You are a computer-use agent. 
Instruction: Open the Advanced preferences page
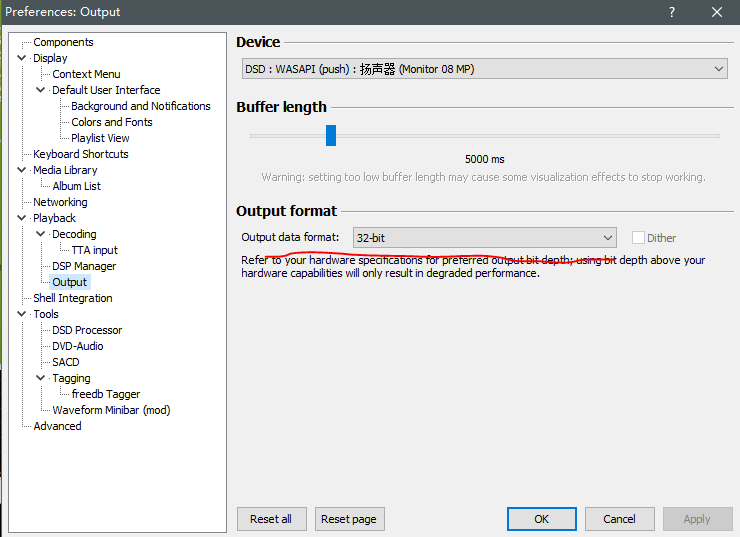coord(57,426)
